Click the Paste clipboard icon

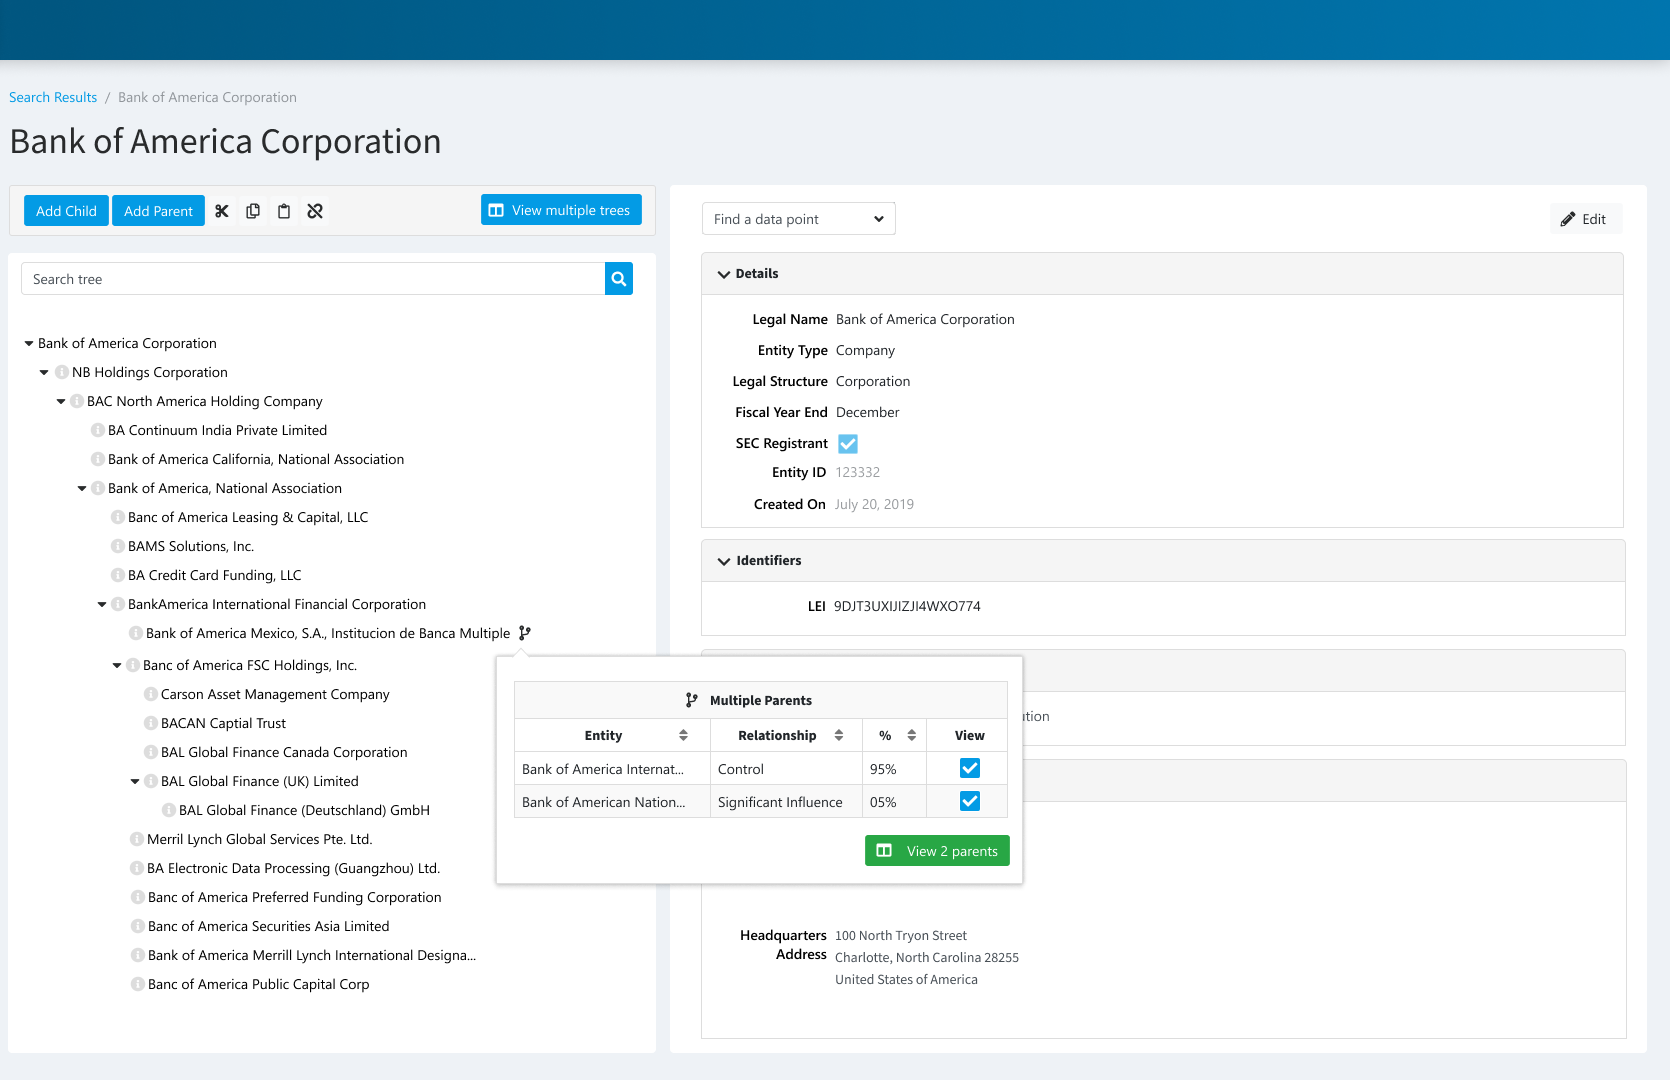point(283,211)
